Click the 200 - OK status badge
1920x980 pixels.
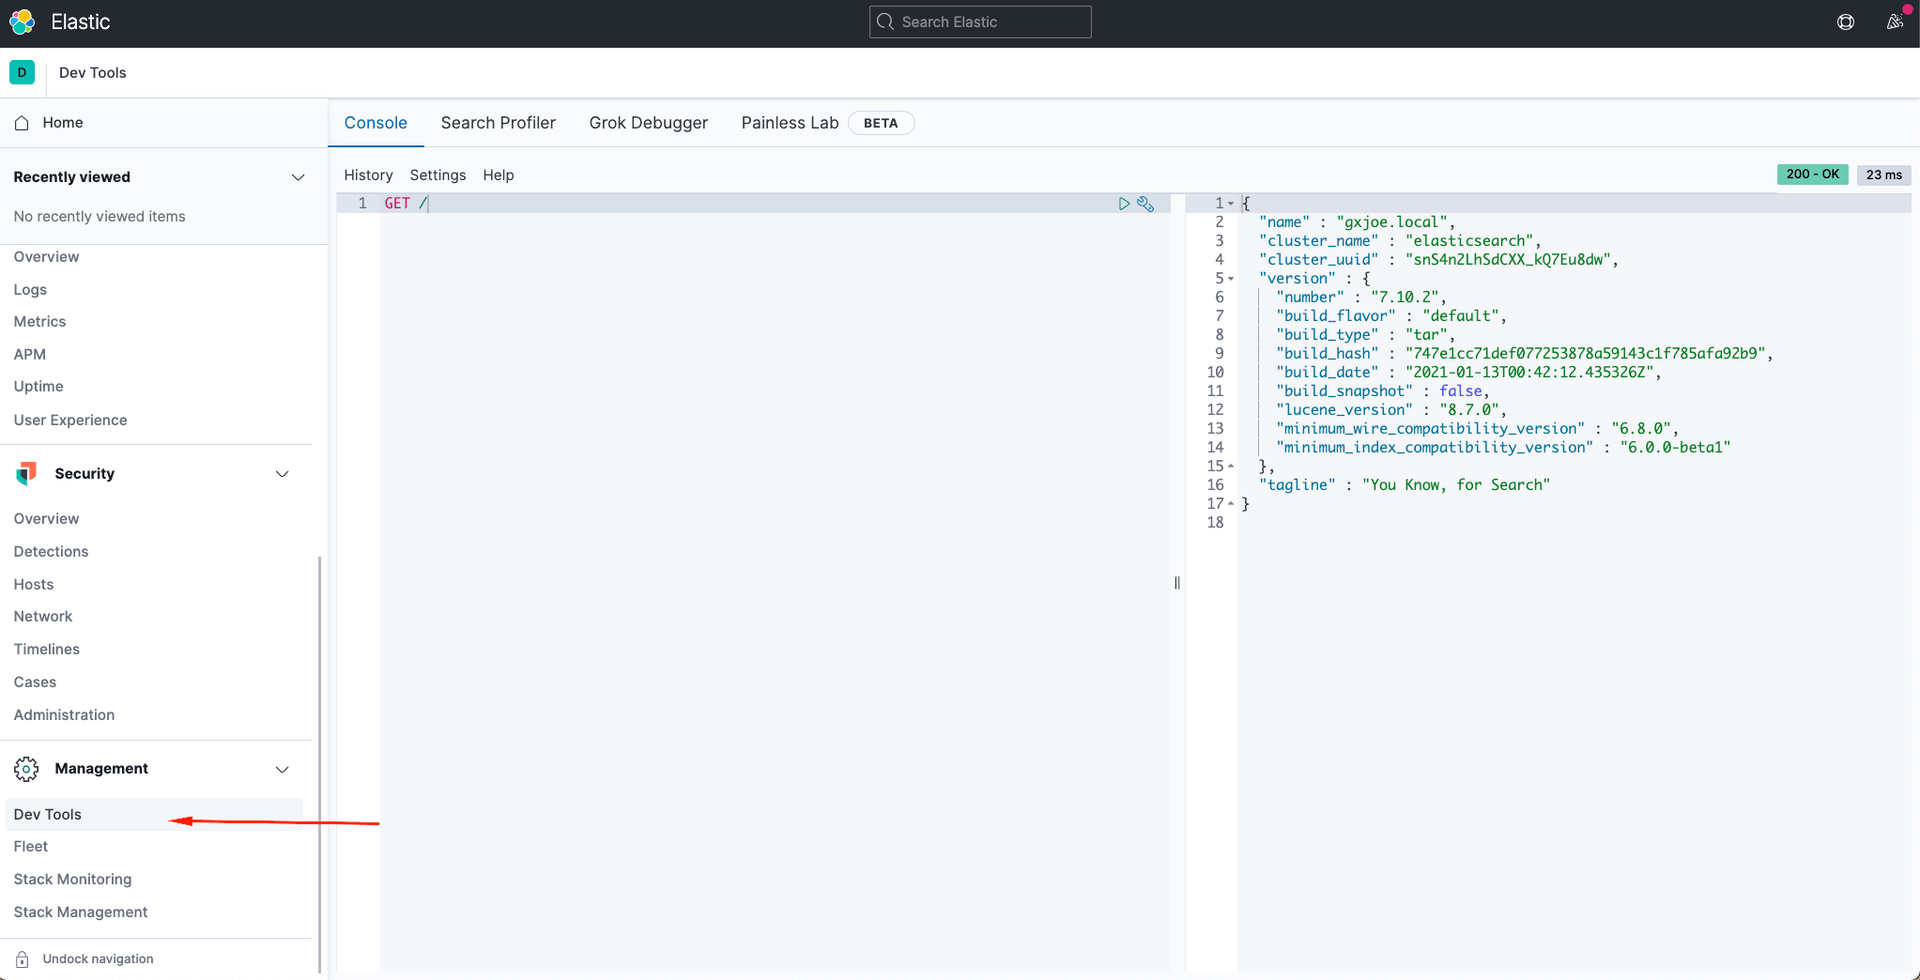coord(1812,174)
